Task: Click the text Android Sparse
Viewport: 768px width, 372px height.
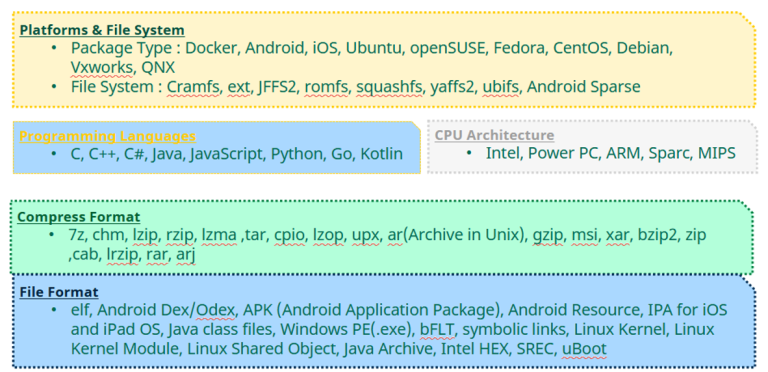Action: (584, 87)
